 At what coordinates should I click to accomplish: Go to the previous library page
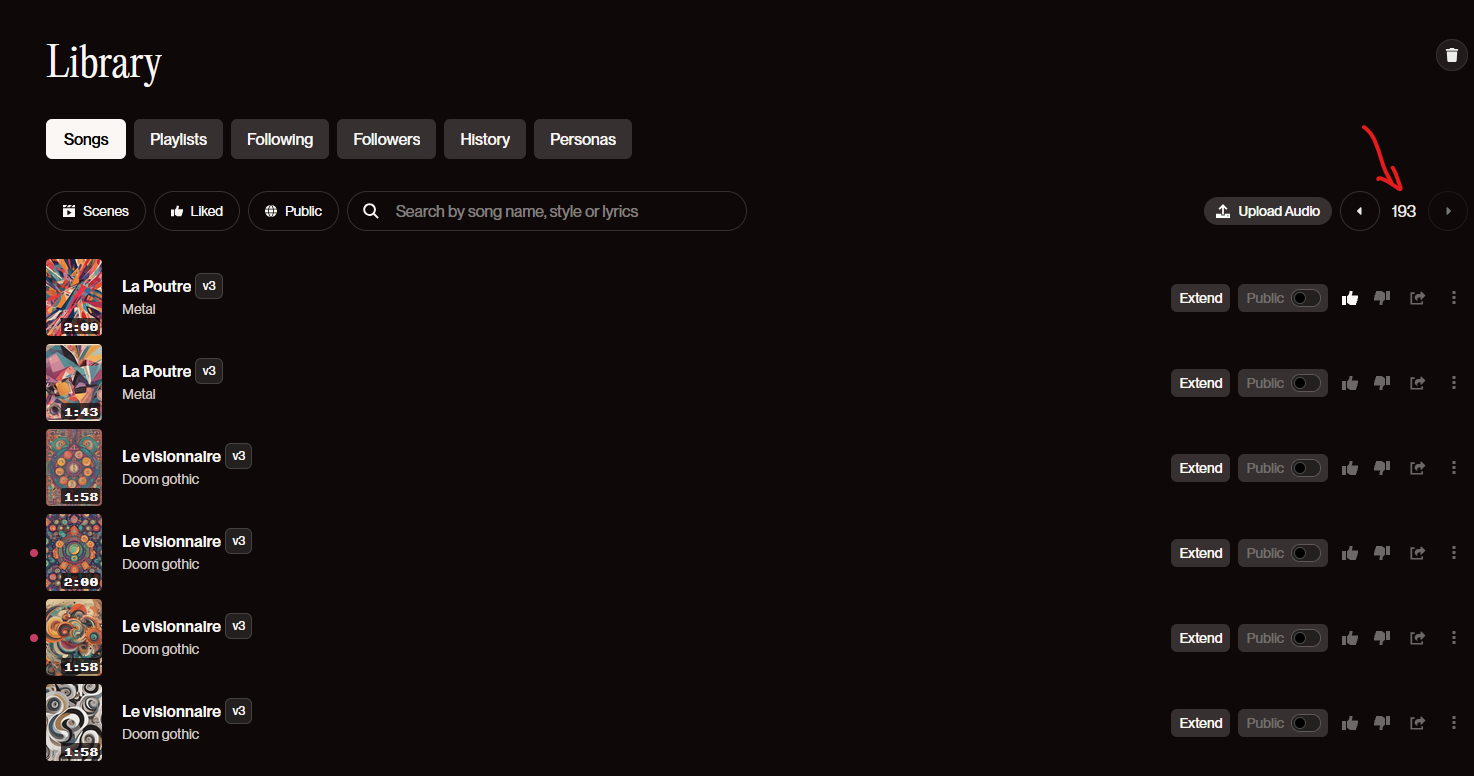[x=1359, y=211]
